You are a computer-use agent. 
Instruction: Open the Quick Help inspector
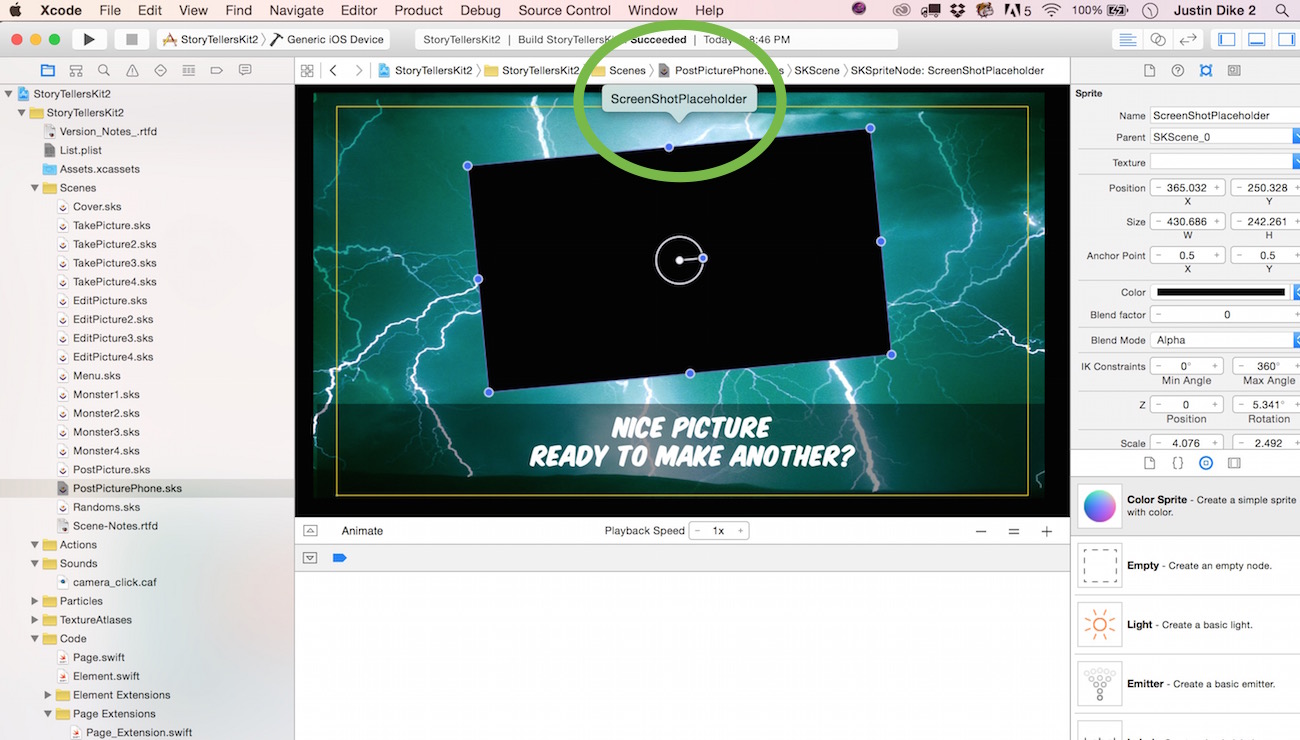pos(1177,70)
